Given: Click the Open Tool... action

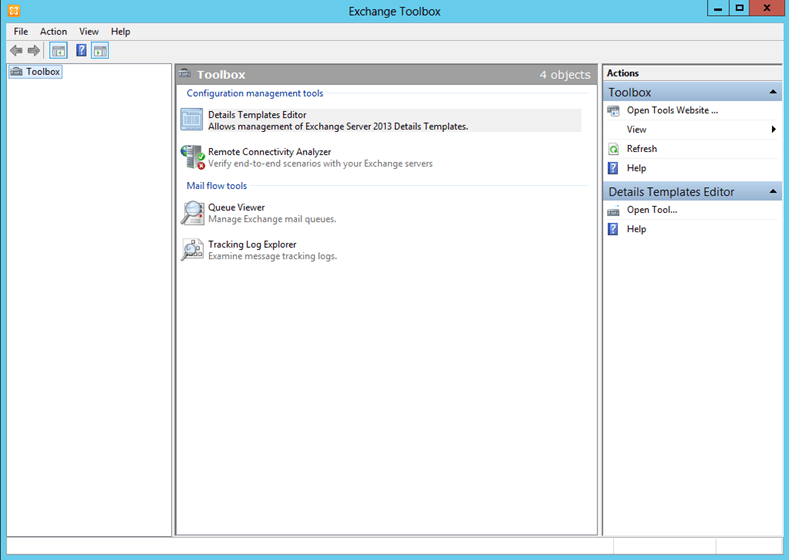Looking at the screenshot, I should click(x=652, y=210).
